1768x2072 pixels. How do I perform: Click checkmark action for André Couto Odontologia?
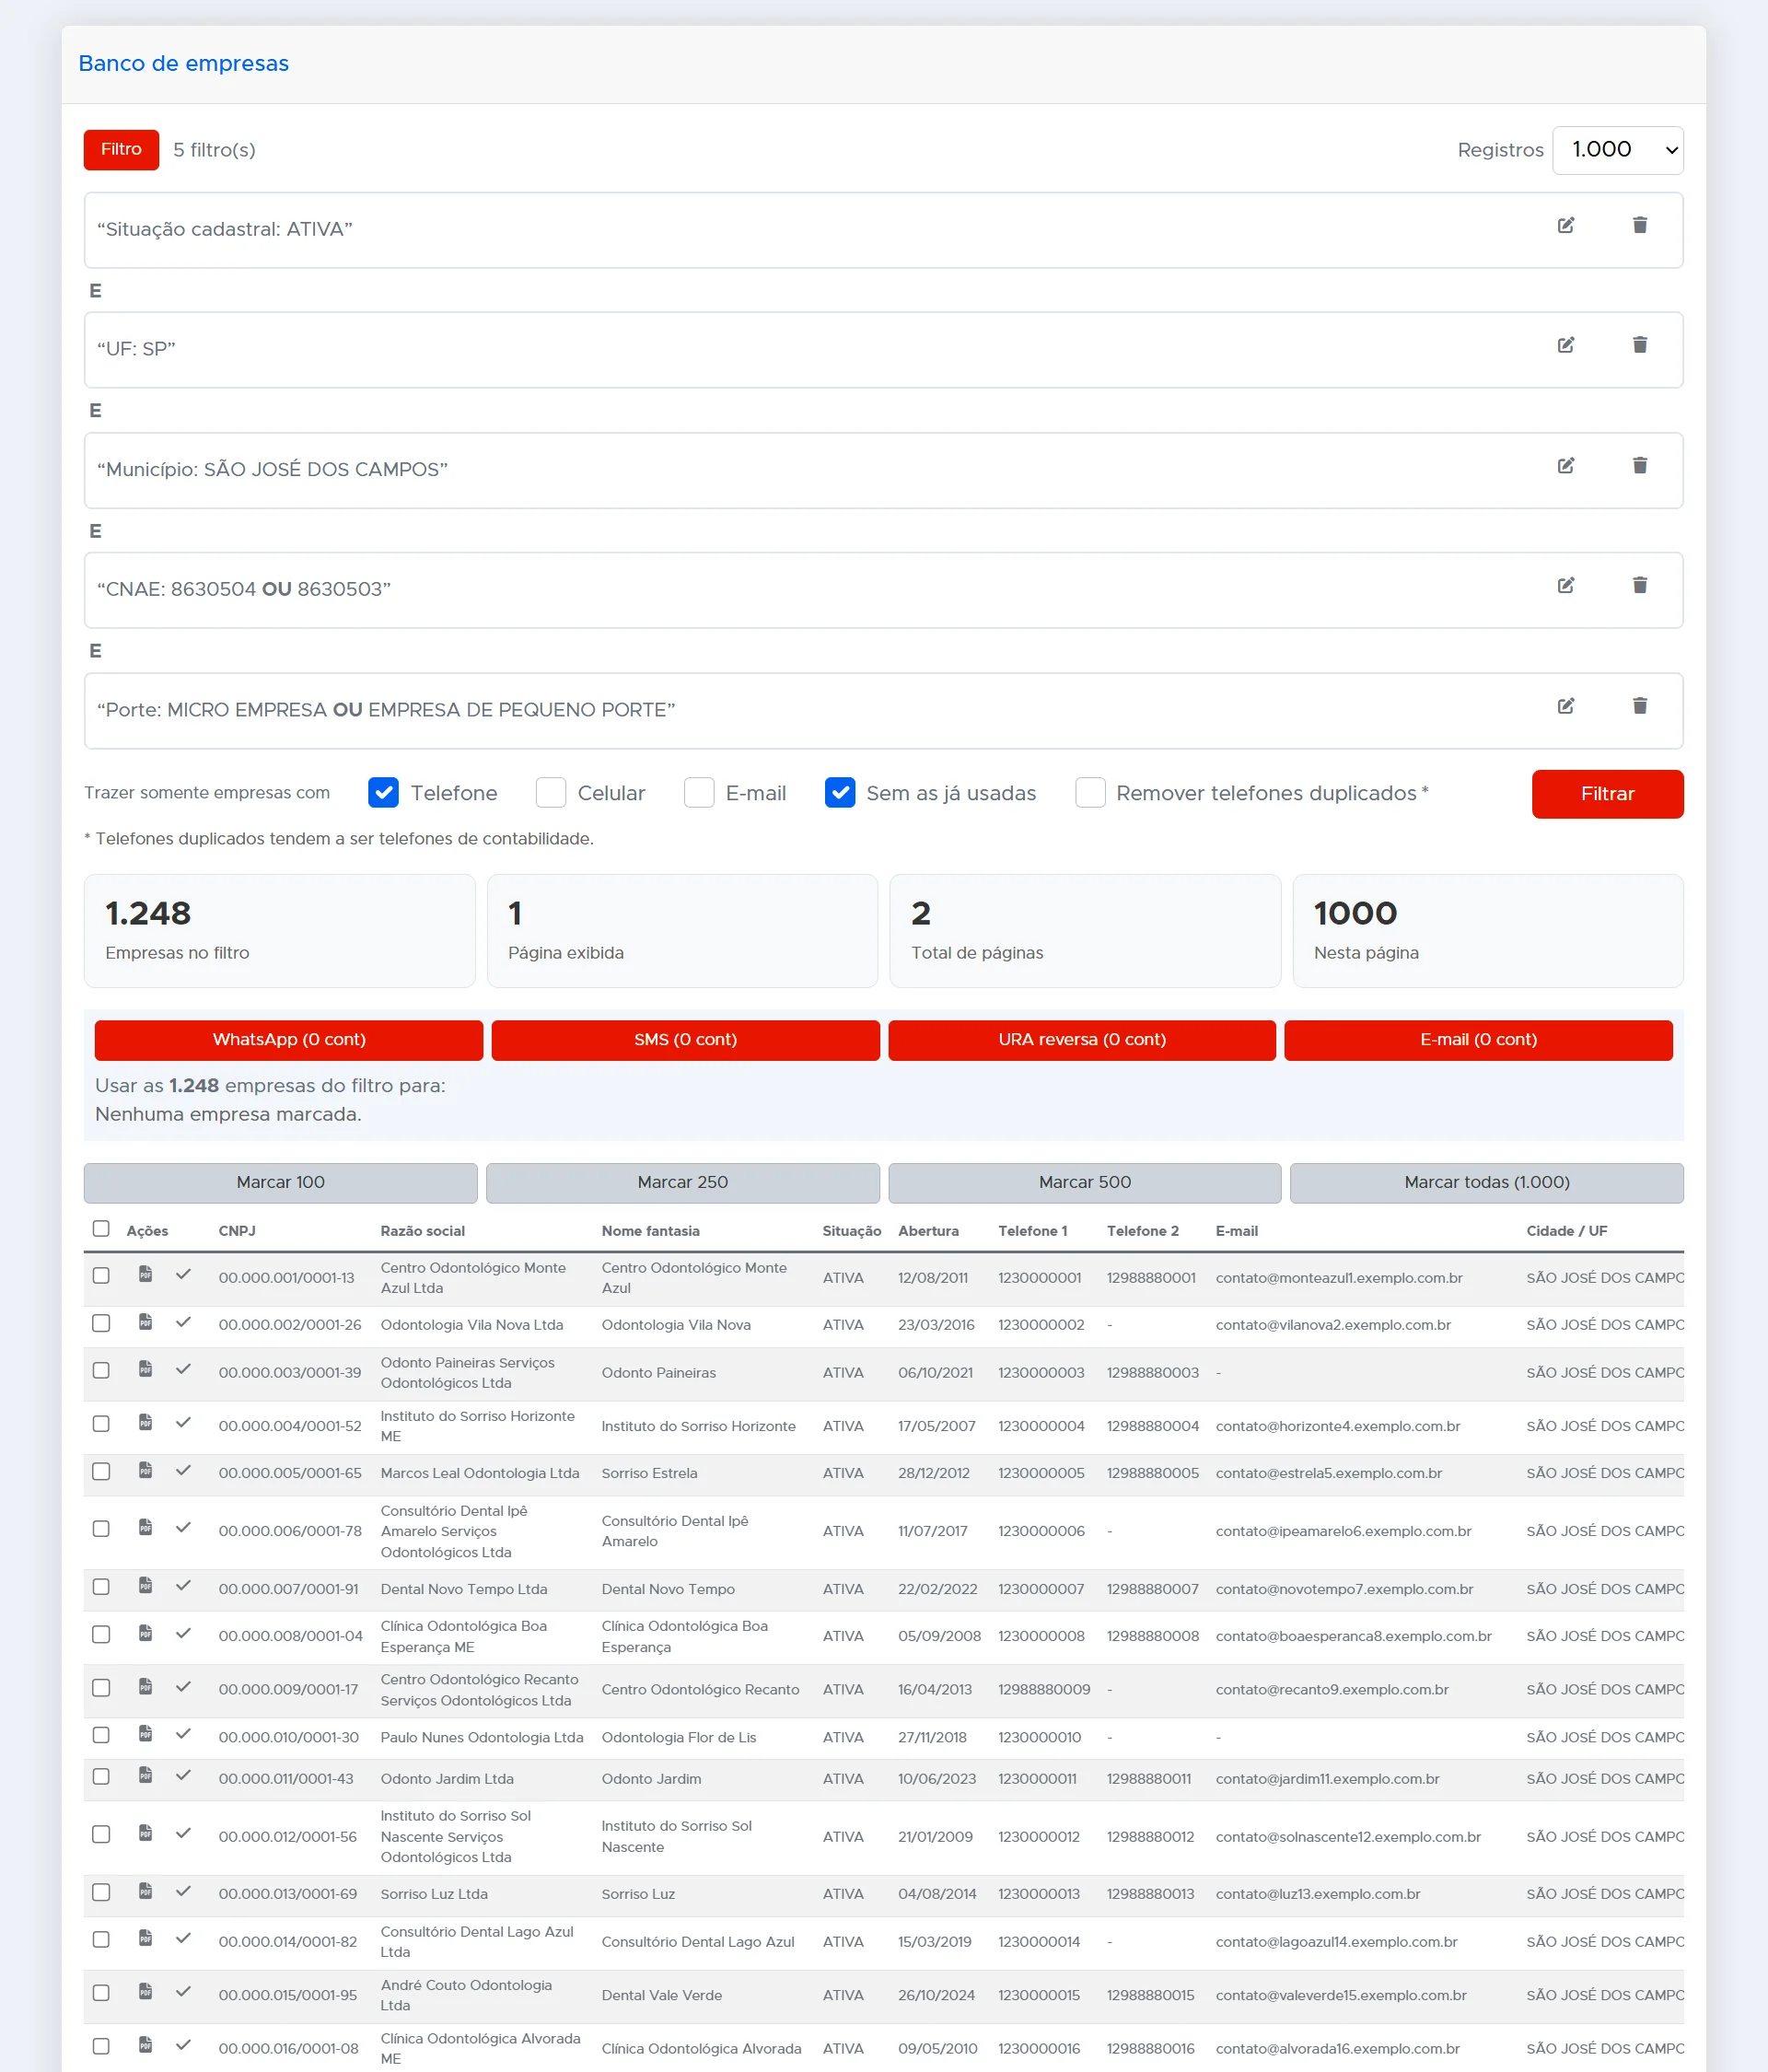point(183,1991)
